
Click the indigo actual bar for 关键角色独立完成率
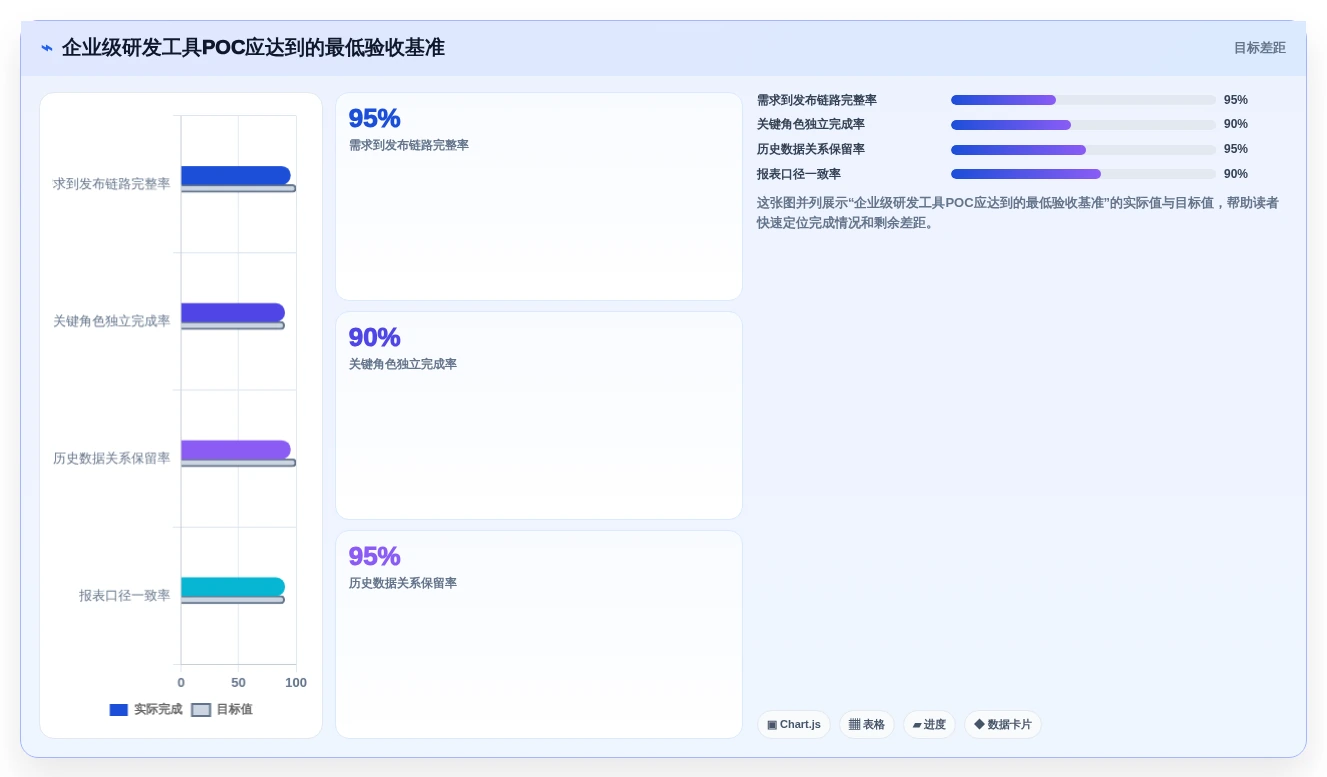pyautogui.click(x=233, y=312)
